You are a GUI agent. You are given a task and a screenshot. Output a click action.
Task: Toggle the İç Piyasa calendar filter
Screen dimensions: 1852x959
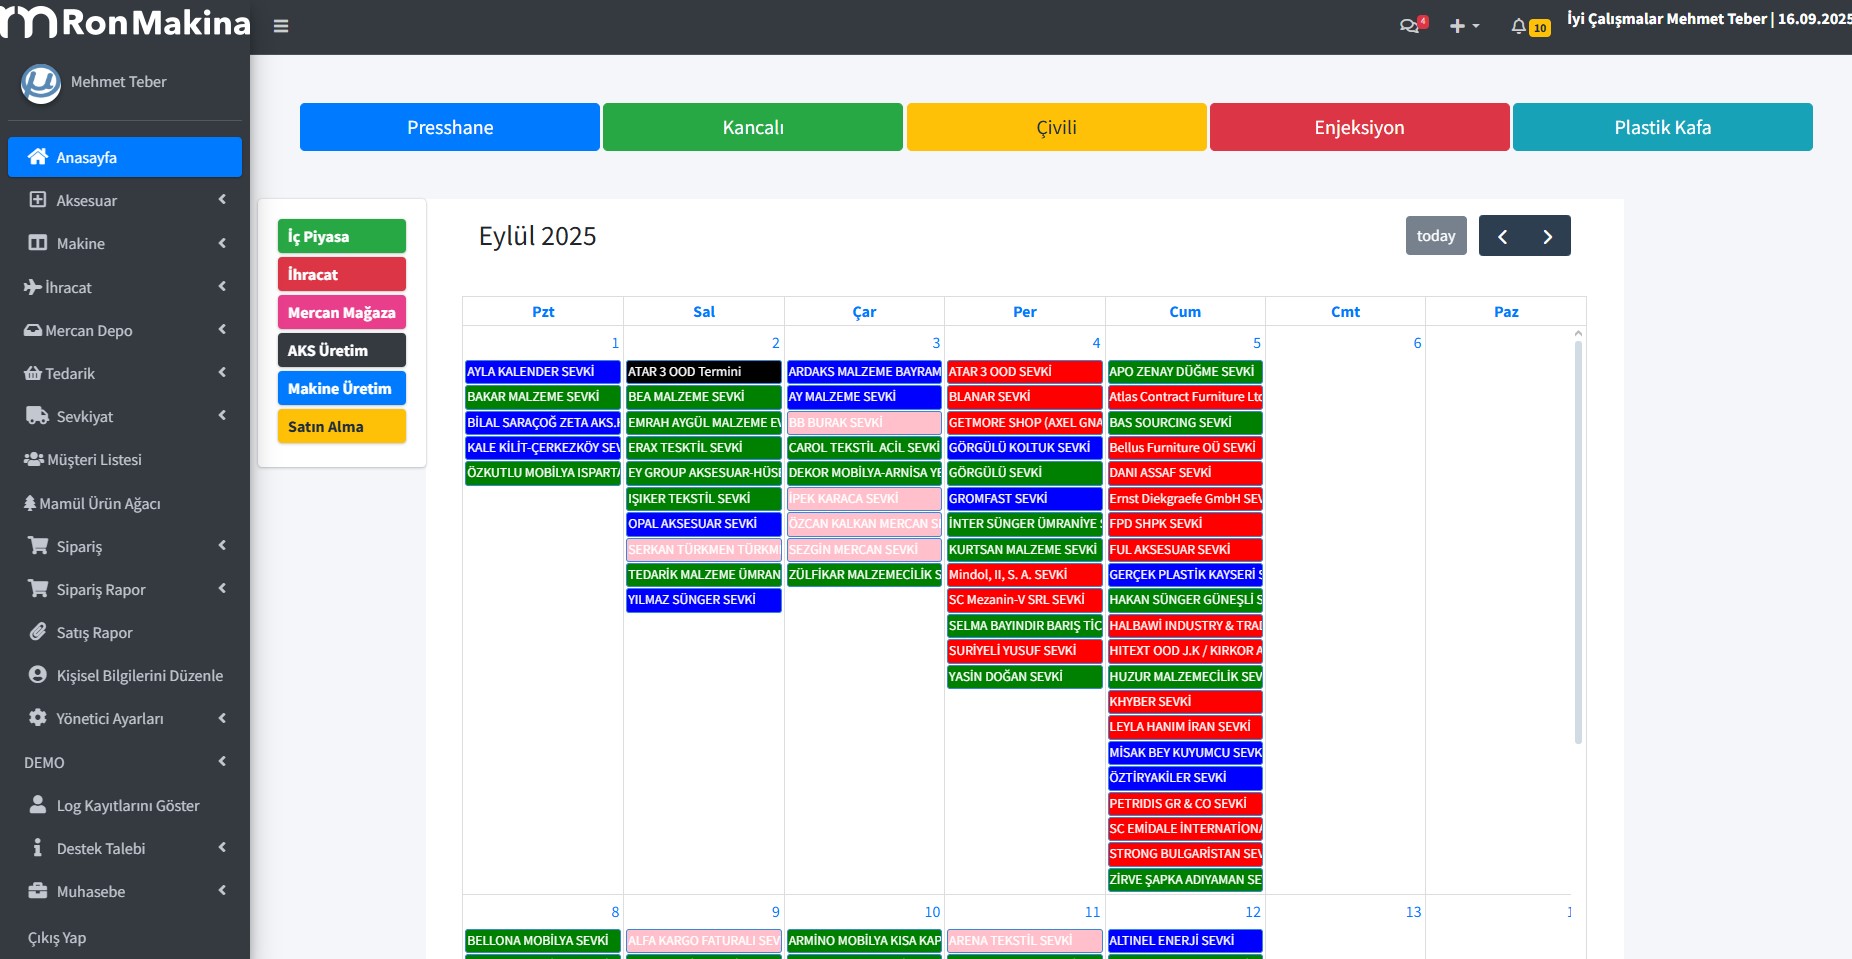click(x=341, y=236)
